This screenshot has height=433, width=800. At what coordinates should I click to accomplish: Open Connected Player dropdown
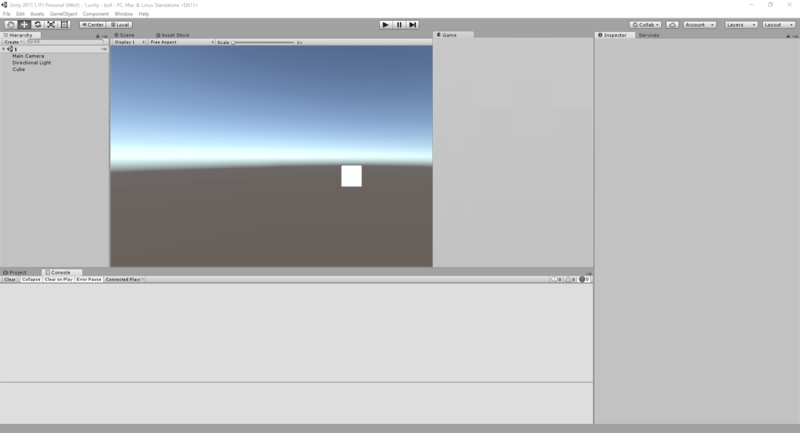(124, 279)
